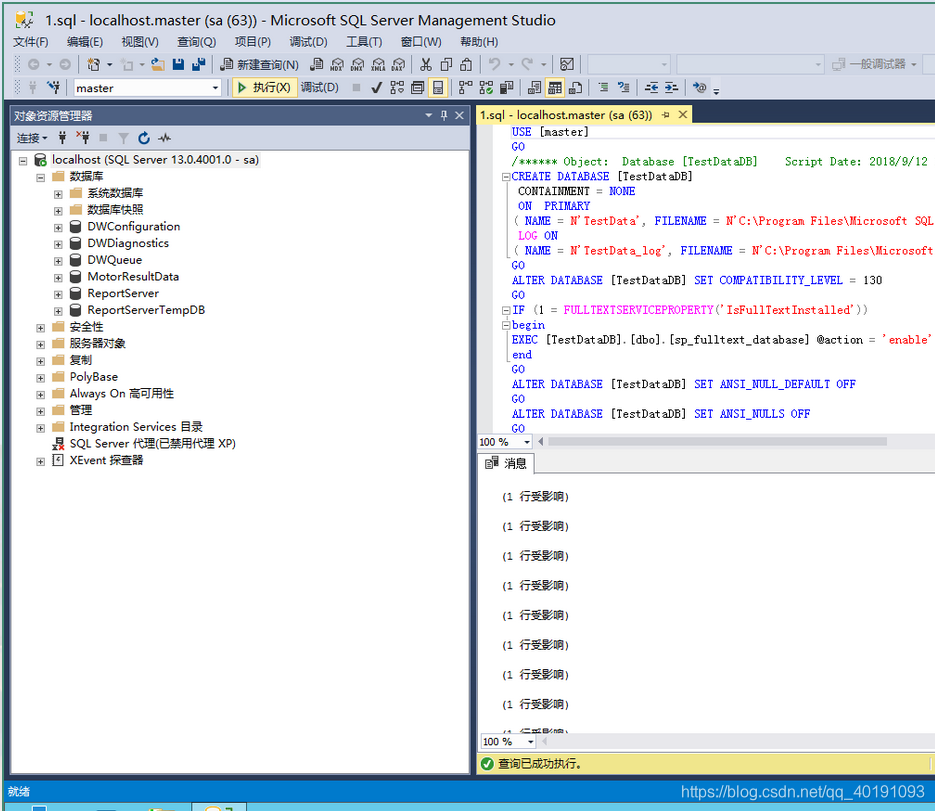The height and width of the screenshot is (811, 935).
Task: Click the results-to-grid toolbar icon
Action: coord(555,87)
